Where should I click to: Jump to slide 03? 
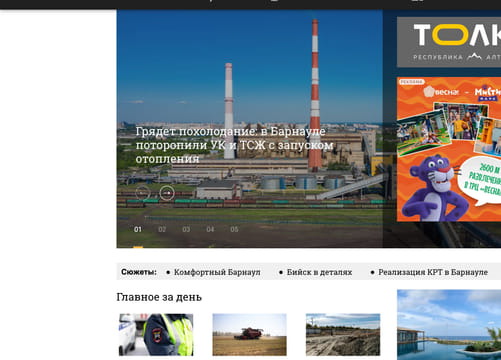(186, 229)
